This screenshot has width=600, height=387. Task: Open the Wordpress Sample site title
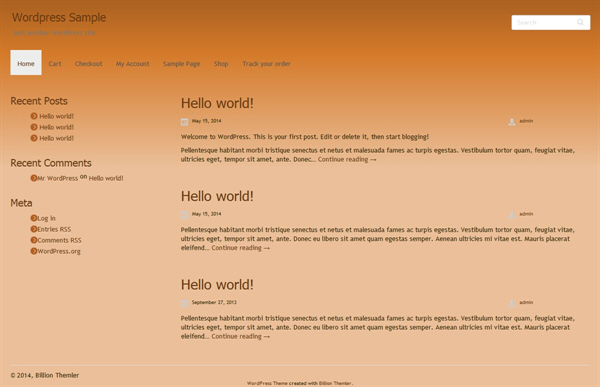(59, 18)
